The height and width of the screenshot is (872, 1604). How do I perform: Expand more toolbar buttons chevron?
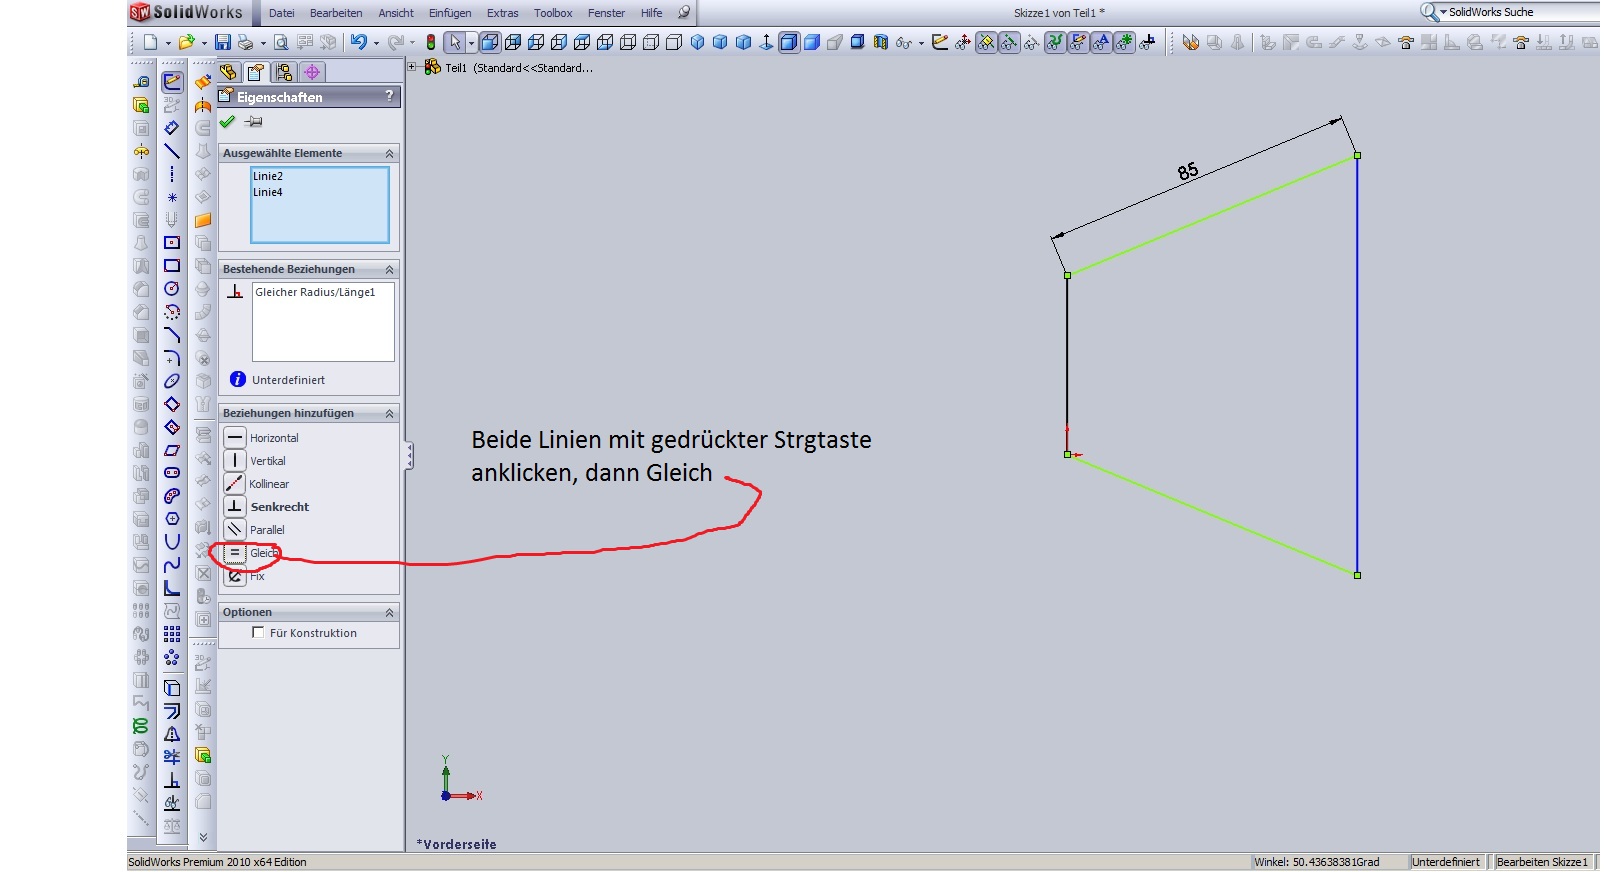(203, 837)
